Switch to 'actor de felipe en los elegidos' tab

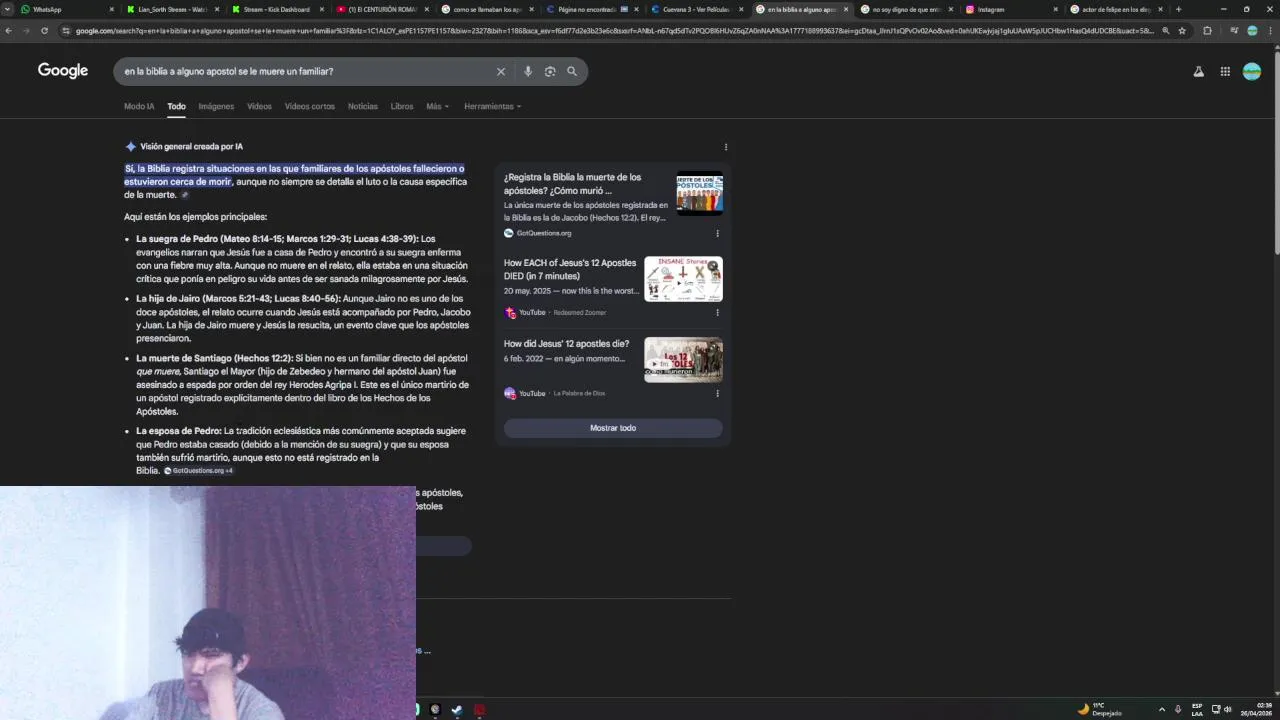(1115, 9)
